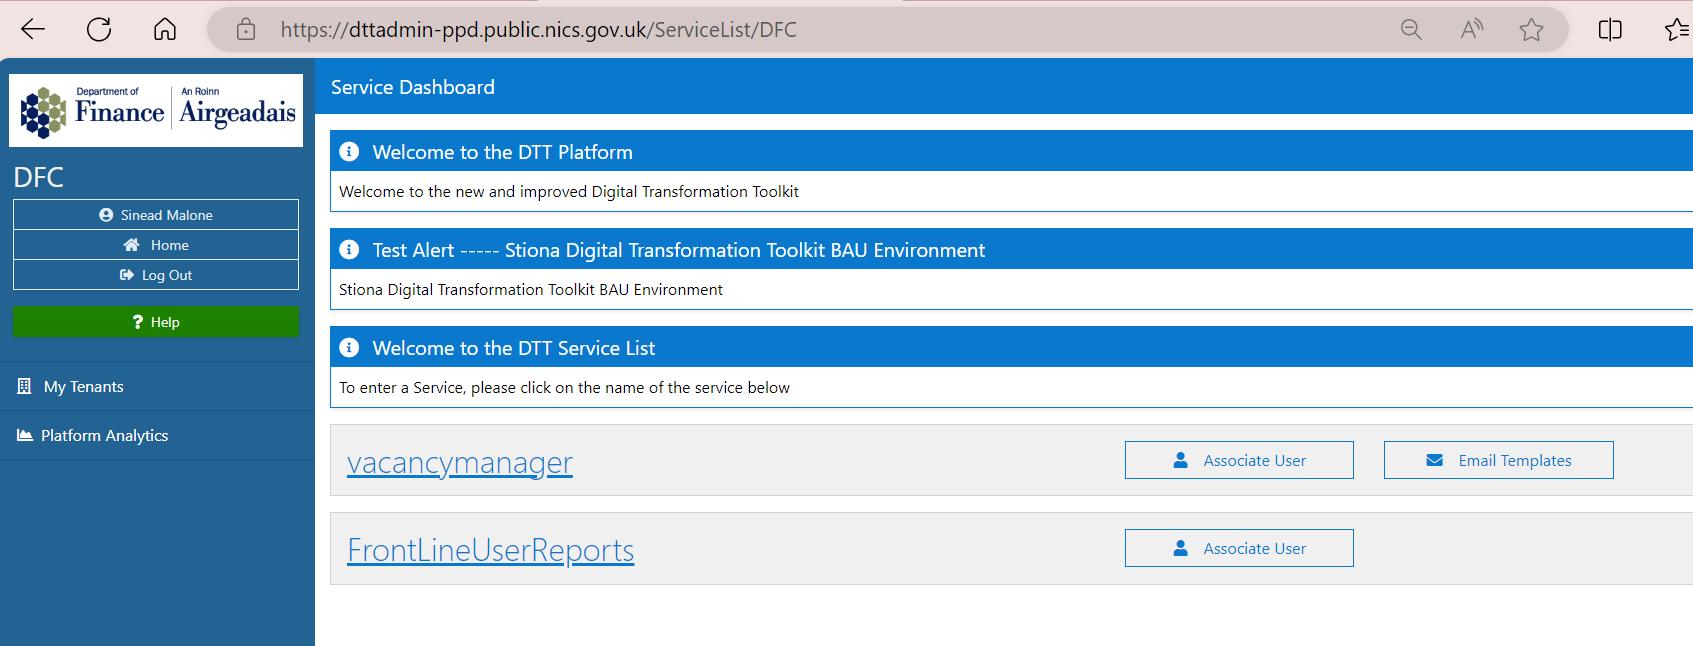Open Sinead Malone profile button
The width and height of the screenshot is (1693, 646).
[x=156, y=215]
